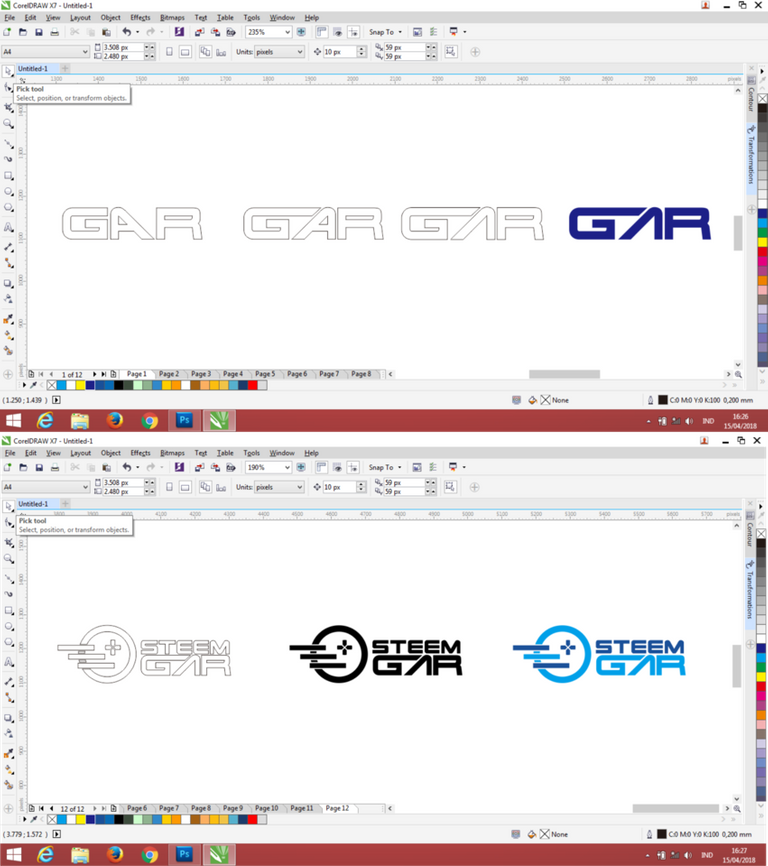Image resolution: width=768 pixels, height=866 pixels.
Task: Open the Layout menu in lower window
Action: click(x=81, y=453)
